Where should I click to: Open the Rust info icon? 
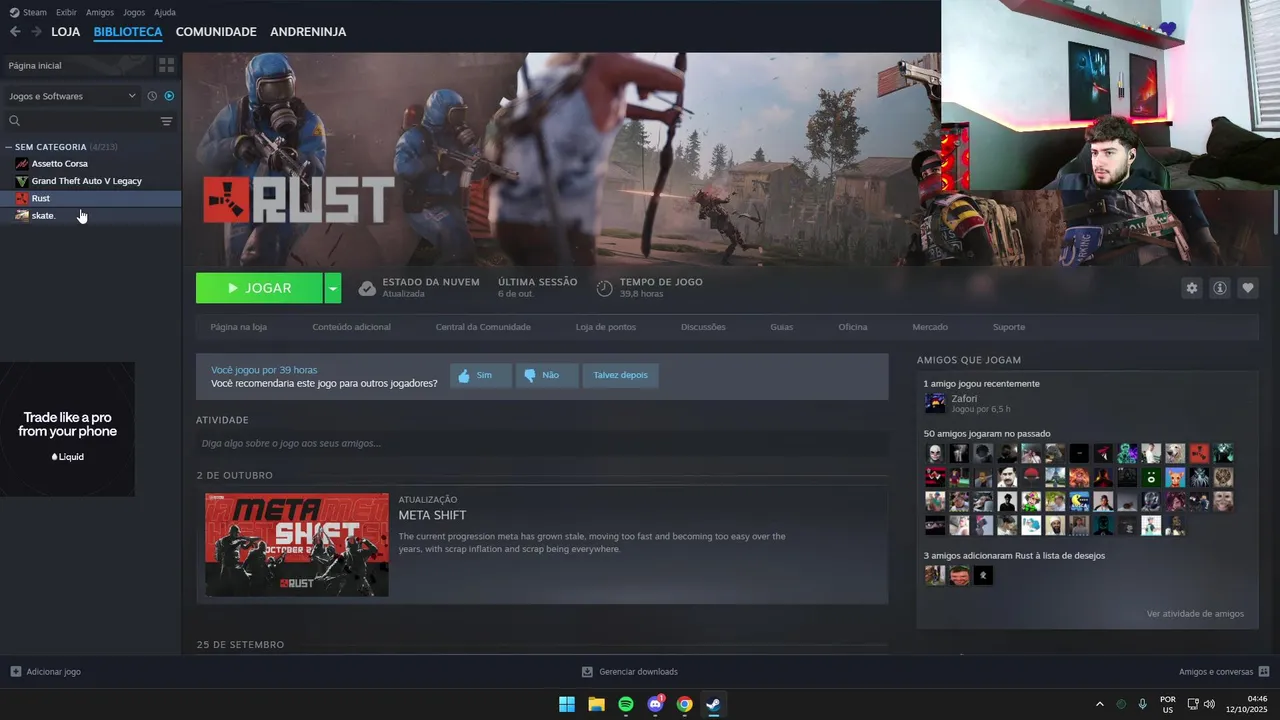coord(1220,288)
